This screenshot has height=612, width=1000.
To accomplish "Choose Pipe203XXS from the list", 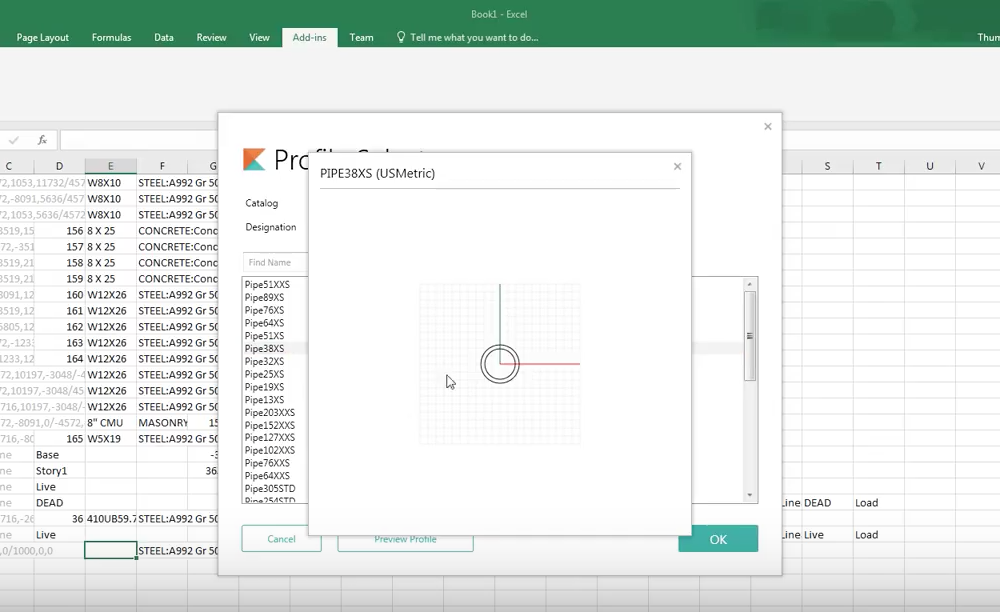I will (x=269, y=413).
